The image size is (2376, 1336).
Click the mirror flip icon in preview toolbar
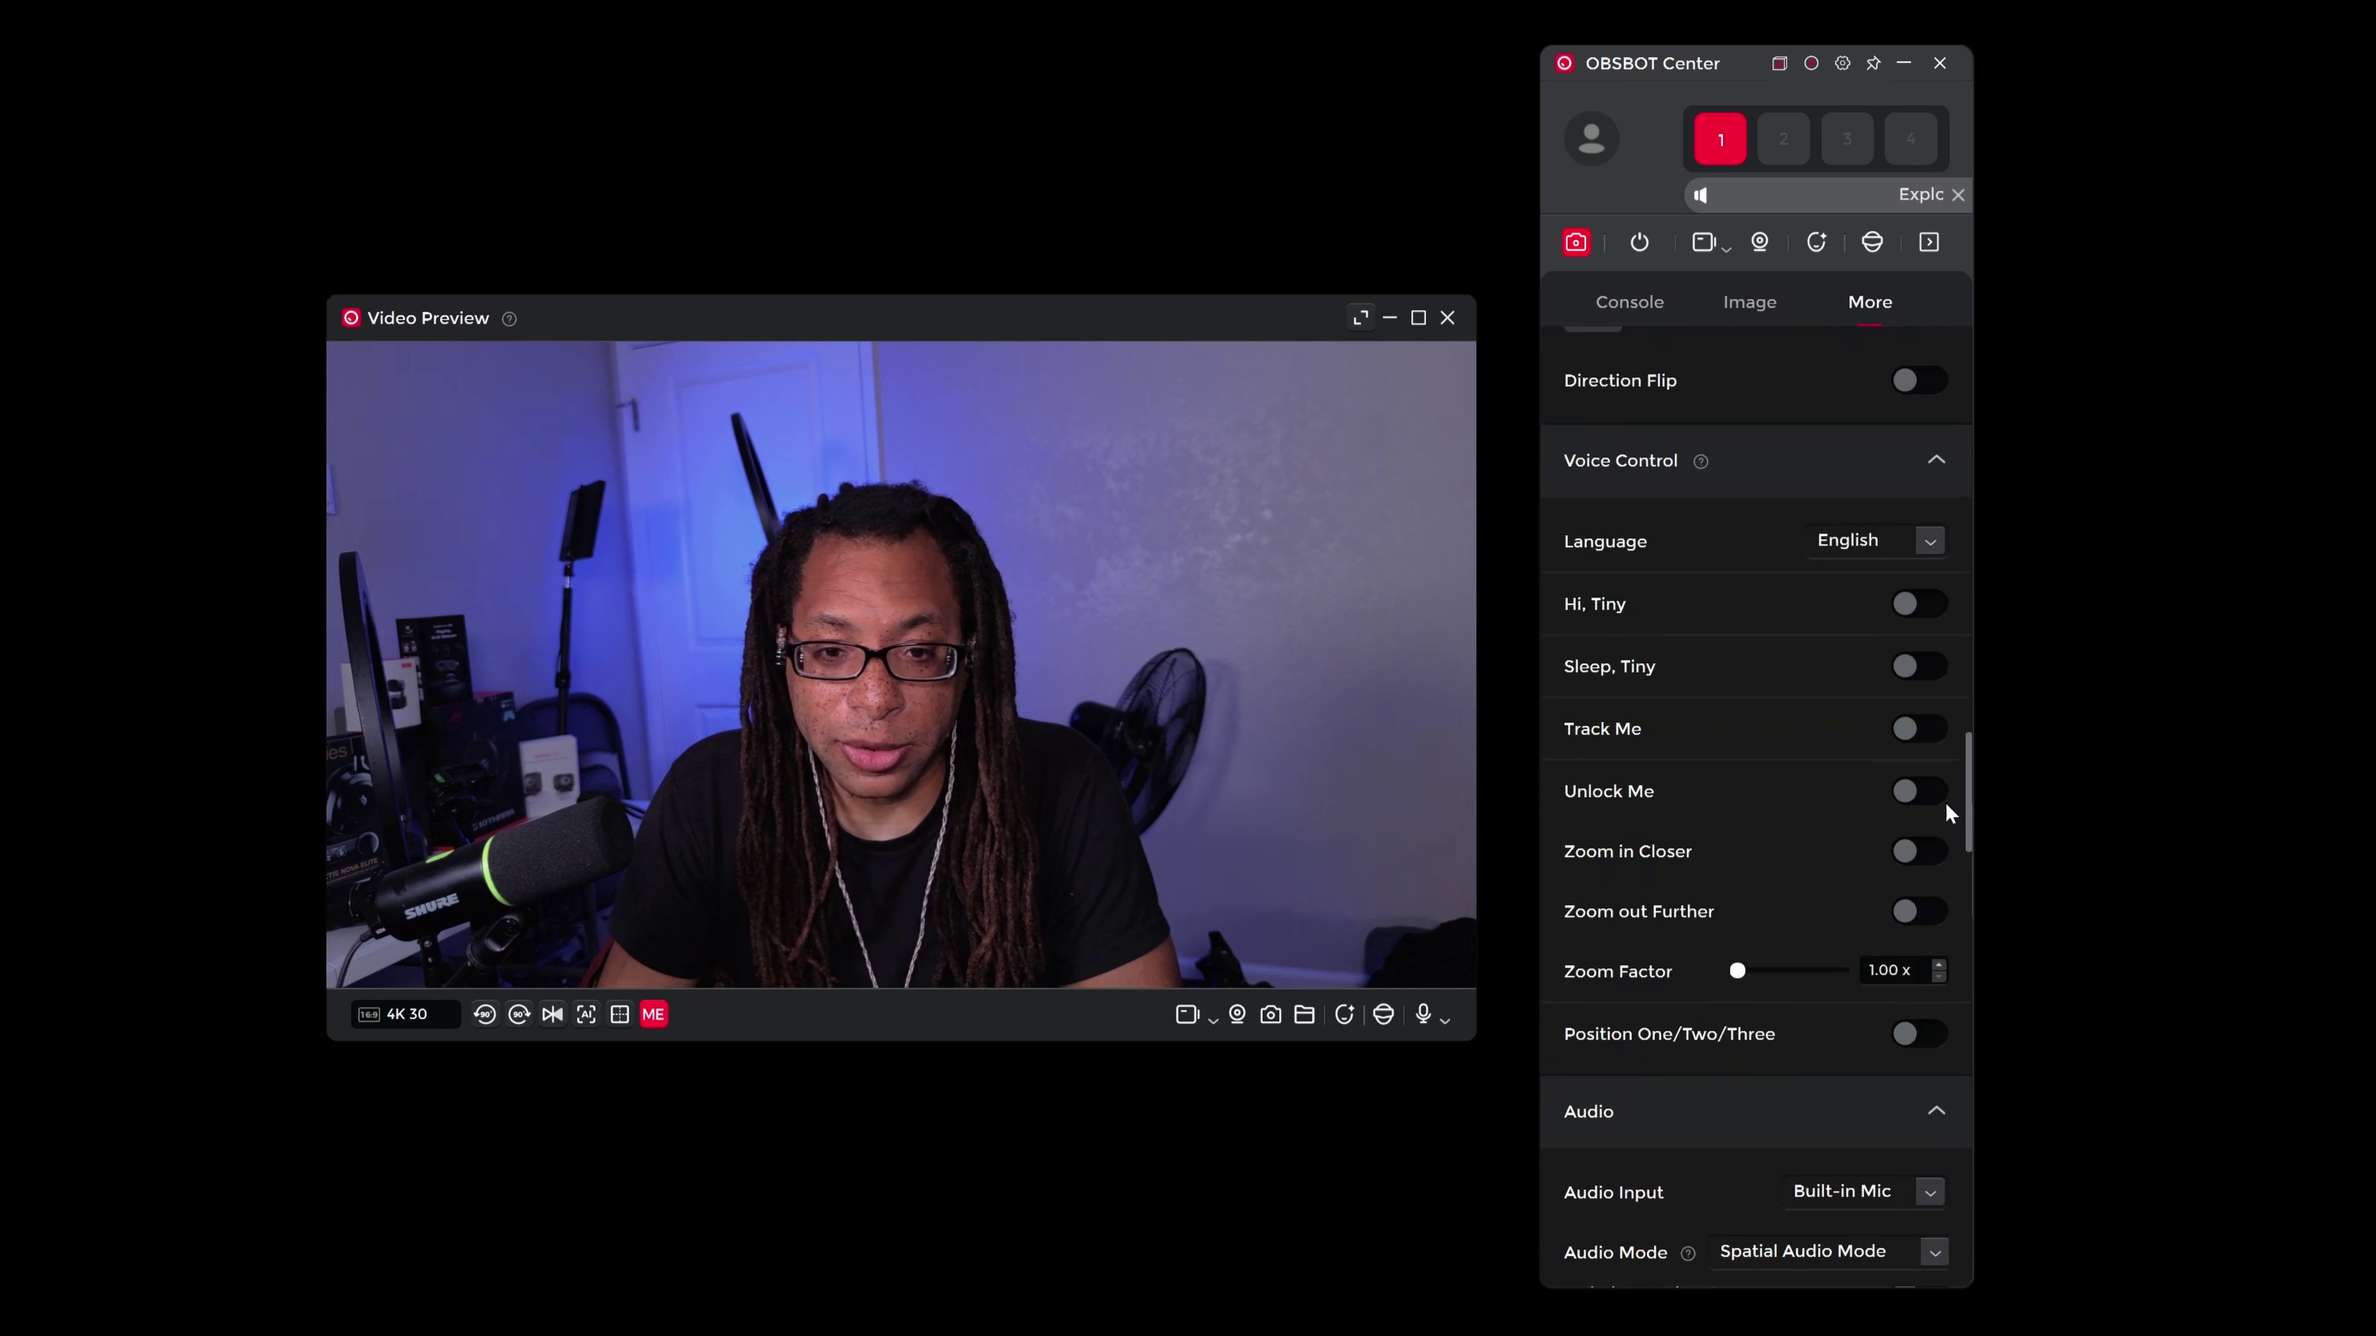(x=552, y=1014)
